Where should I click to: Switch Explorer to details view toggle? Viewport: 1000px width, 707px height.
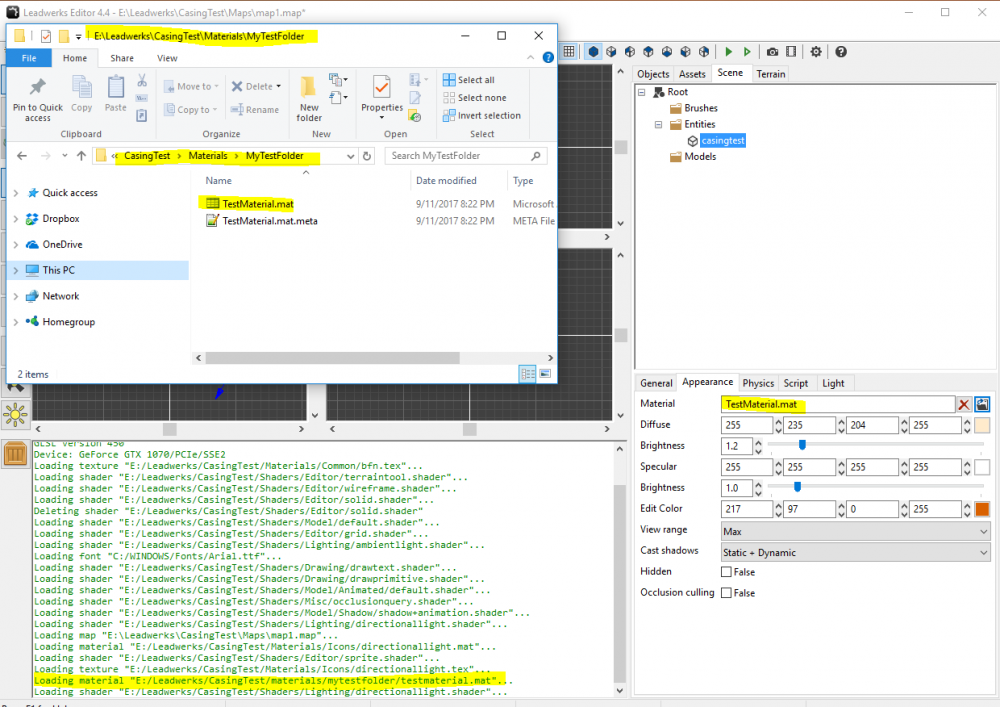pyautogui.click(x=527, y=373)
